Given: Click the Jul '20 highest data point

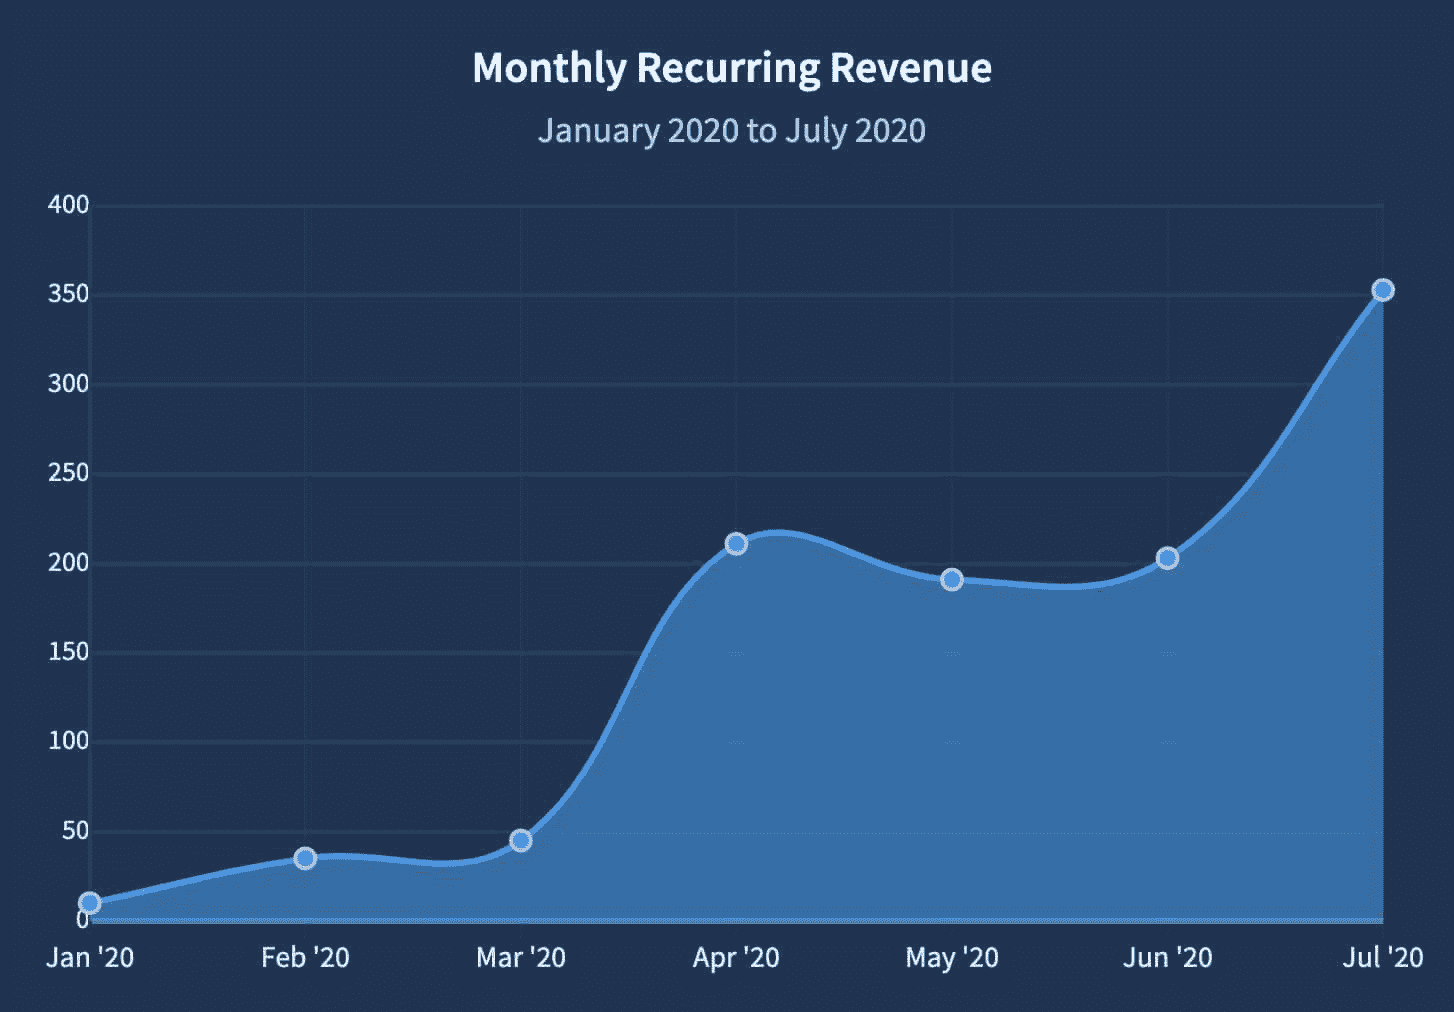Looking at the screenshot, I should pos(1383,290).
